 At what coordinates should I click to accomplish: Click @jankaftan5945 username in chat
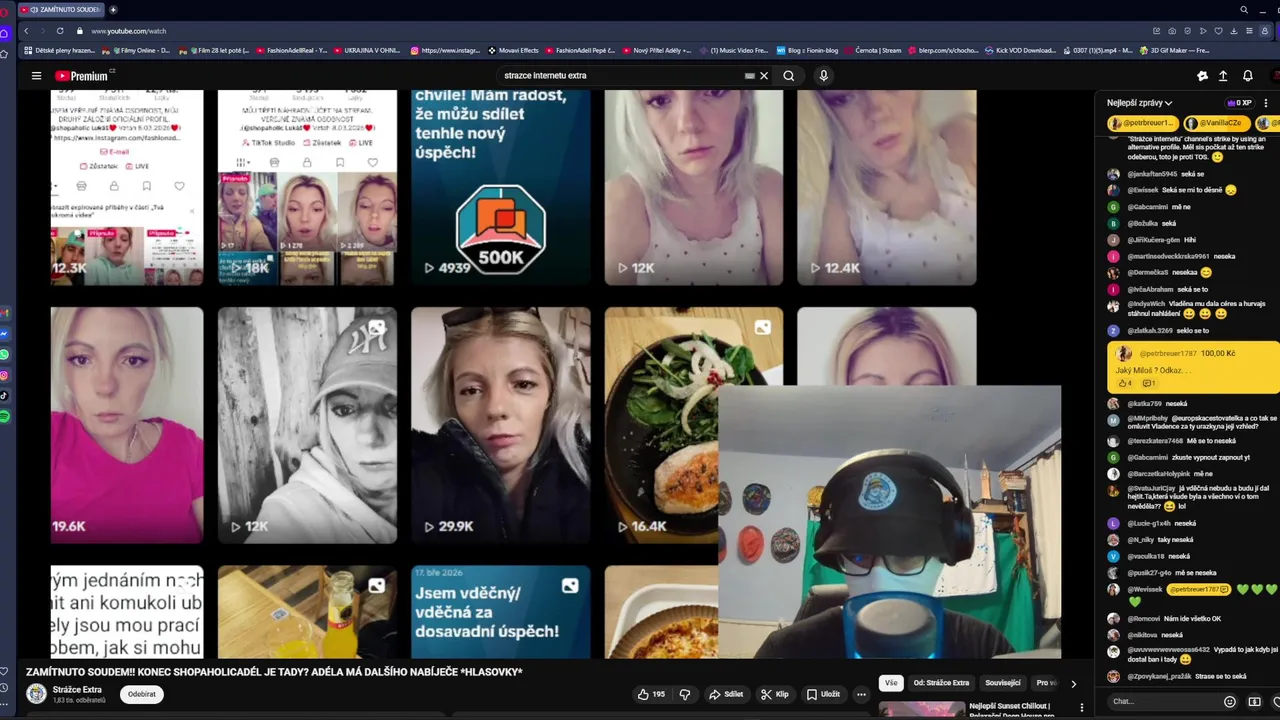[1152, 174]
